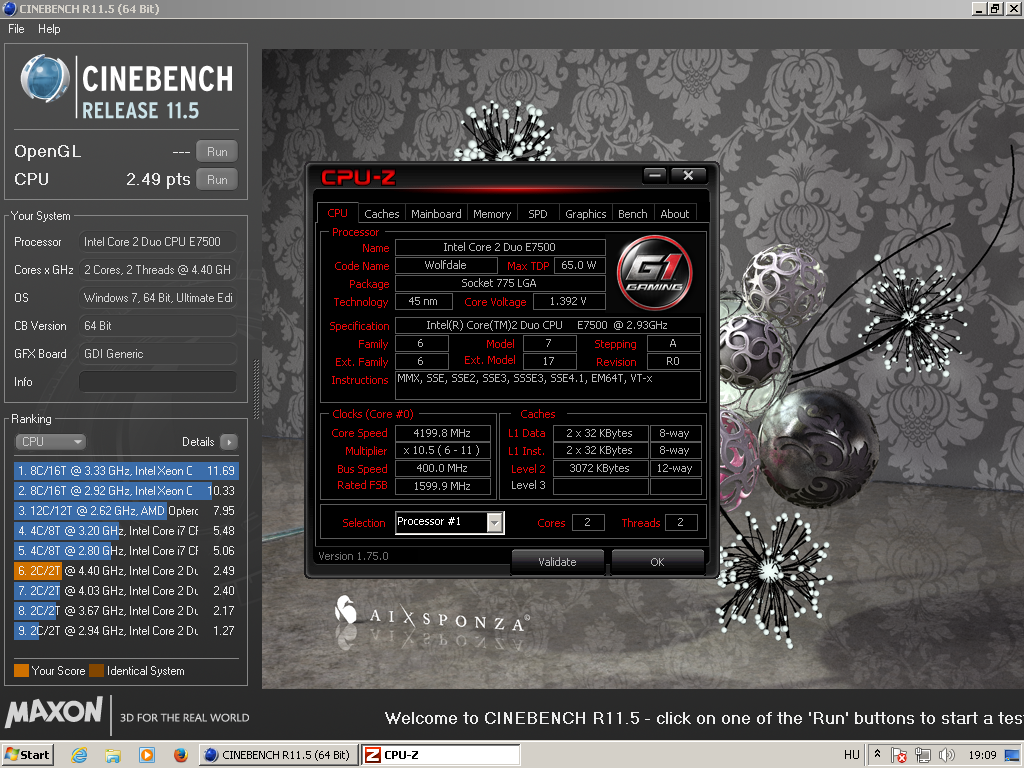Click the MAXON logo

tap(54, 712)
